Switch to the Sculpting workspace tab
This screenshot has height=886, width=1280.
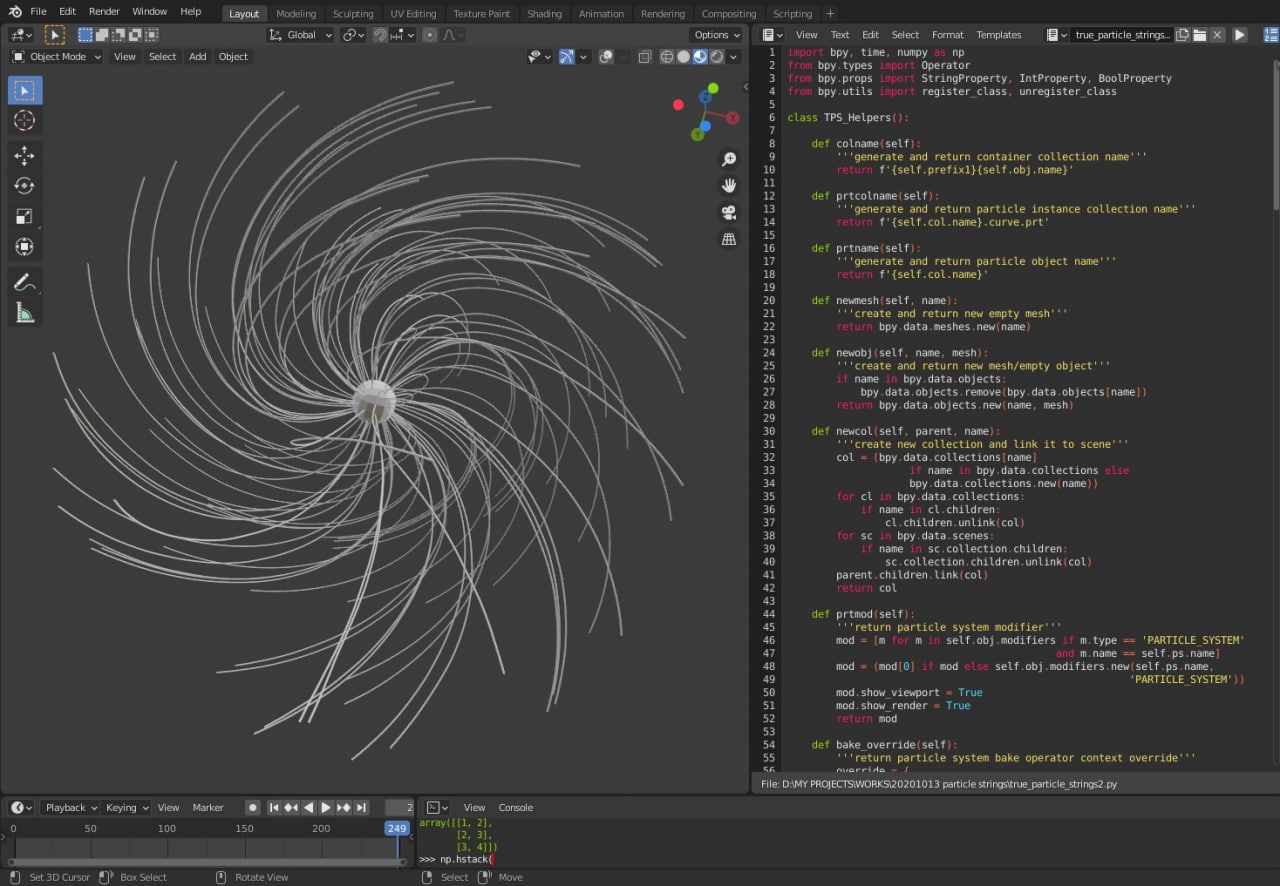tap(352, 14)
